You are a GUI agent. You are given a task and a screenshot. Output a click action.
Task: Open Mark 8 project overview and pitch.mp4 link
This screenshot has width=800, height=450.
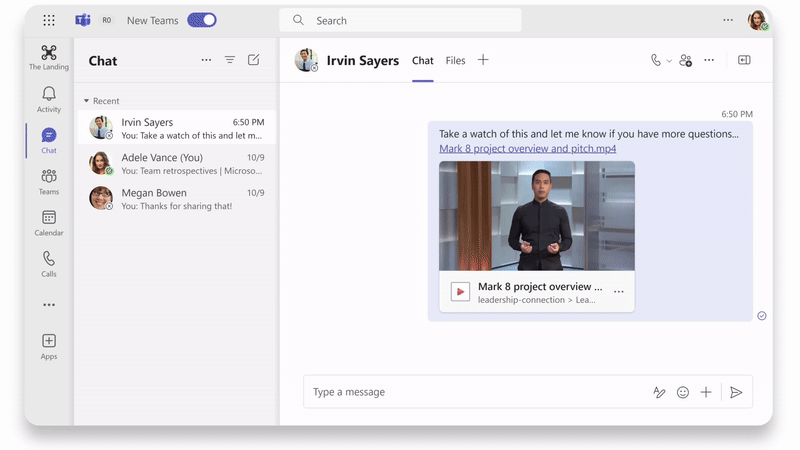528,148
